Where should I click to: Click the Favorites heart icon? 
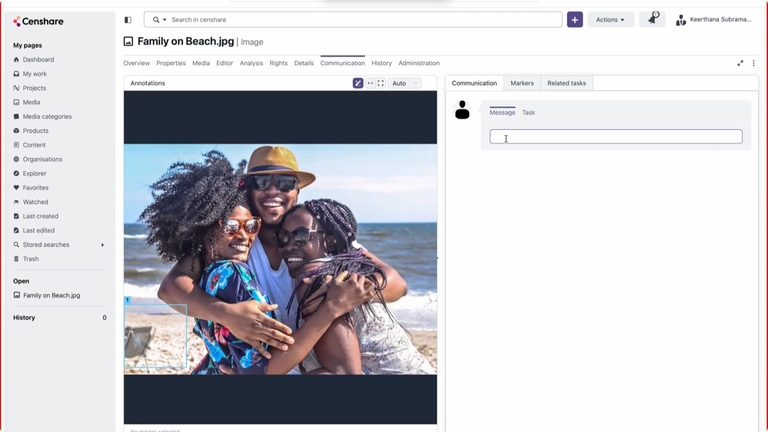pos(16,188)
